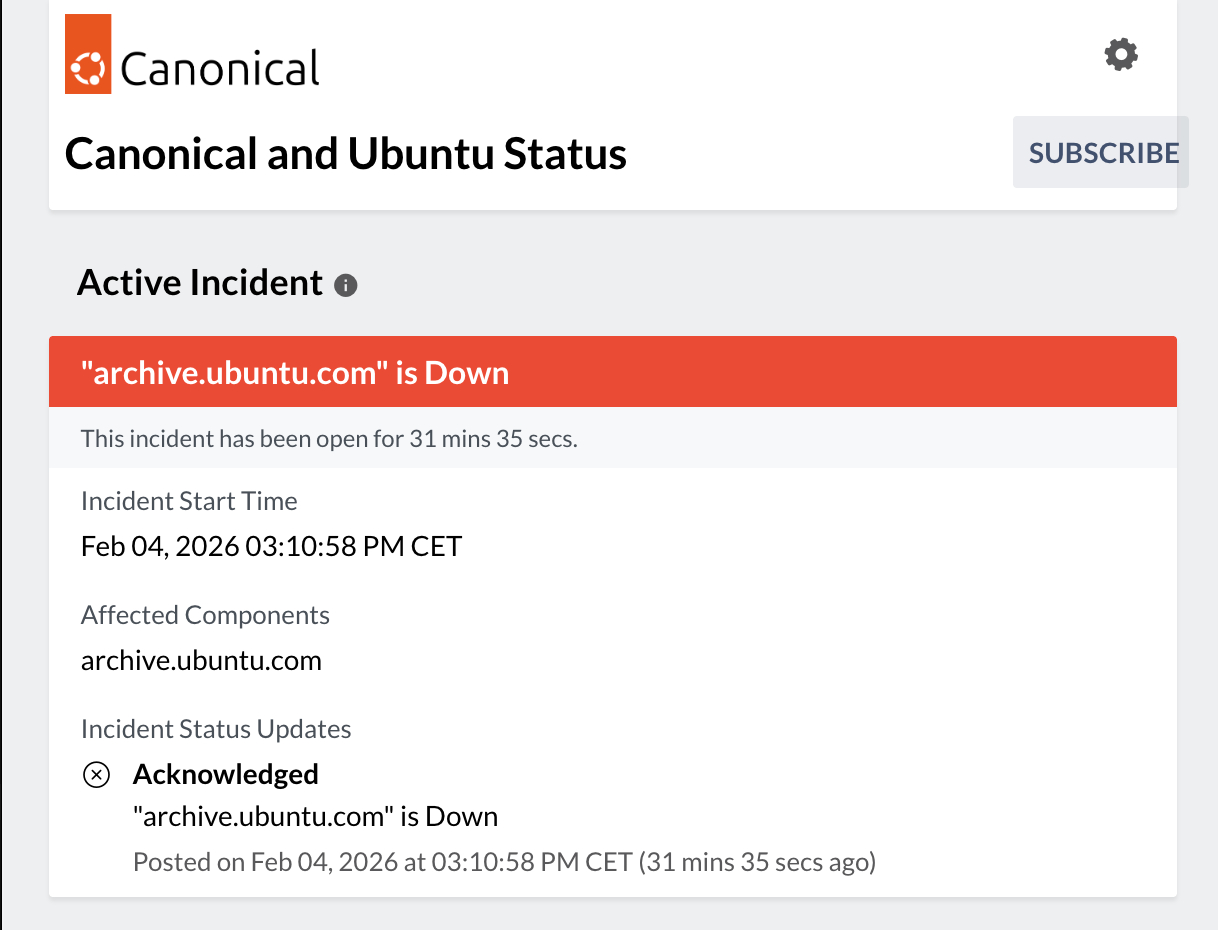Click the bold "Acknowledged" status heading
This screenshot has height=930, width=1218.
[x=226, y=774]
